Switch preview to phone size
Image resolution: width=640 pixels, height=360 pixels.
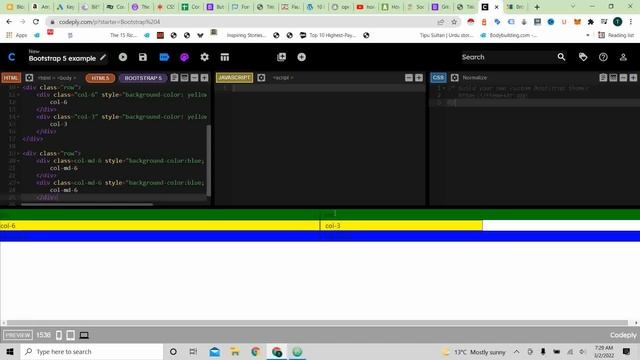pos(59,335)
